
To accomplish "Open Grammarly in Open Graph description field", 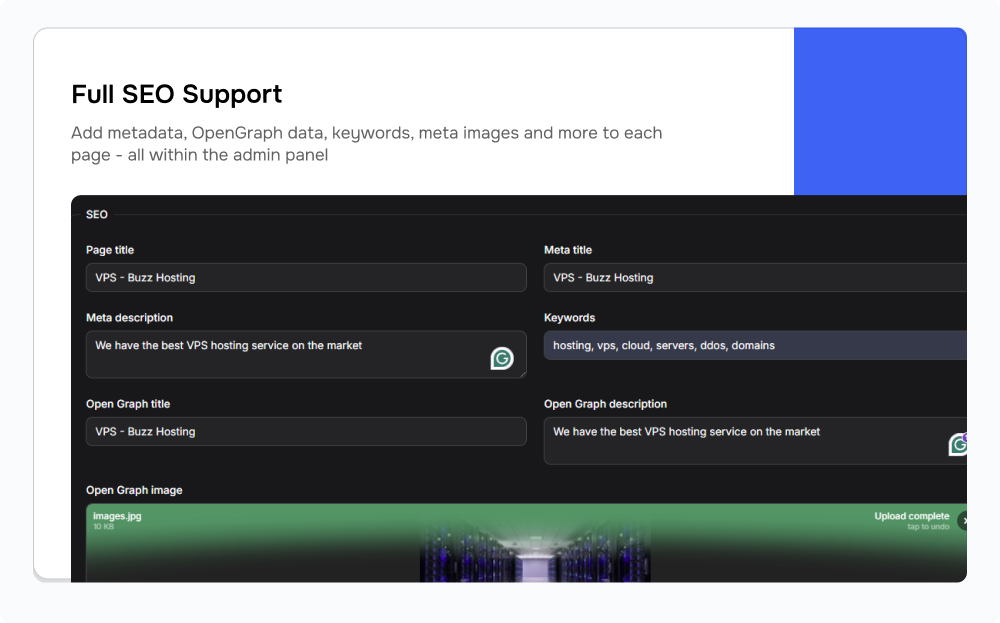I will coord(958,444).
